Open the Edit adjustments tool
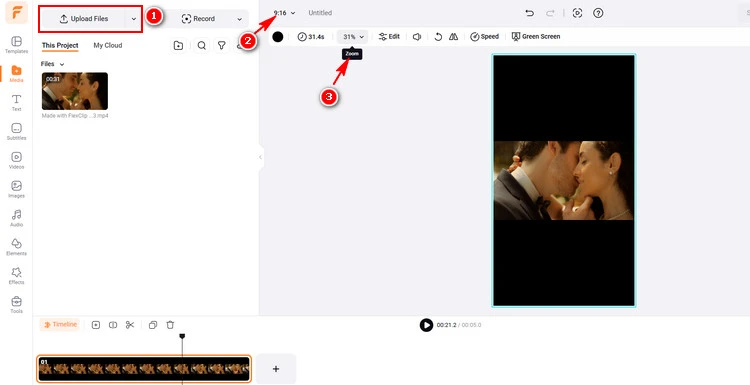750x385 pixels. click(389, 37)
